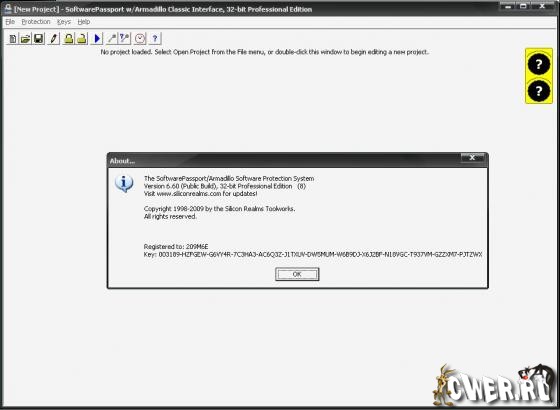This screenshot has width=560, height=410.
Task: Click the open padlock Unprotect icon
Action: pyautogui.click(x=82, y=39)
